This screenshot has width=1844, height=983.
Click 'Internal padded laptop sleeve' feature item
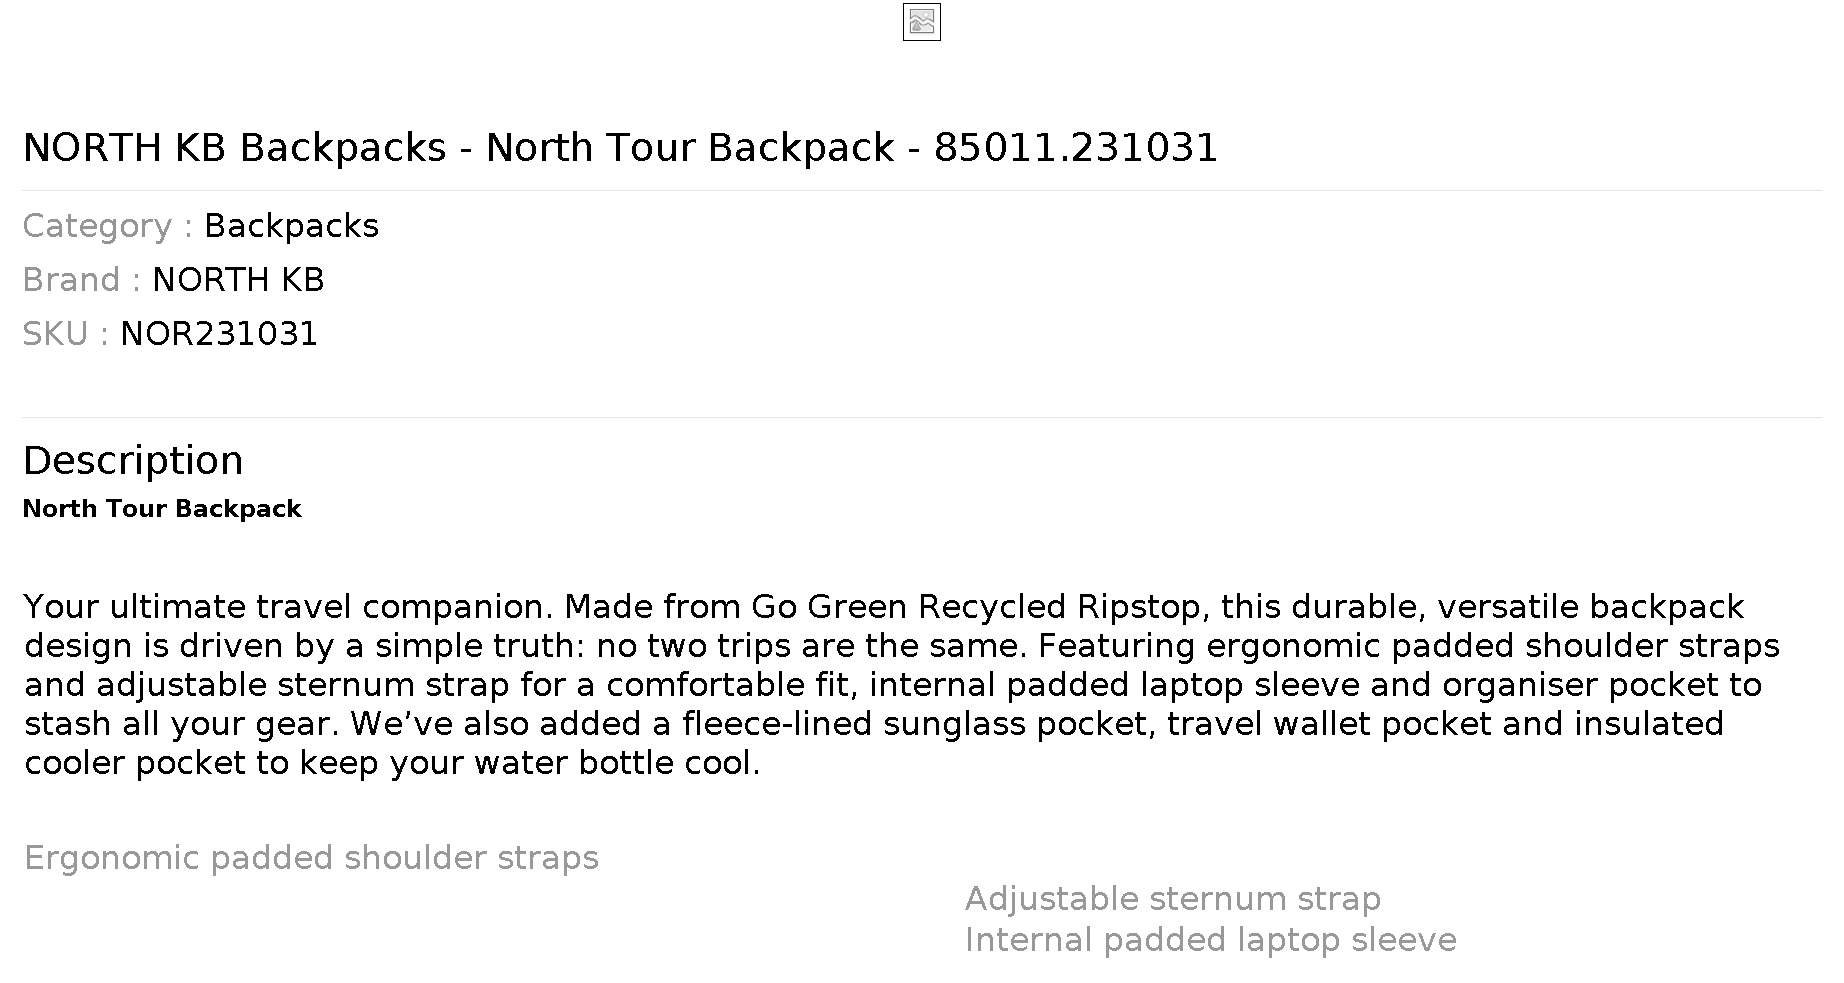point(1211,940)
